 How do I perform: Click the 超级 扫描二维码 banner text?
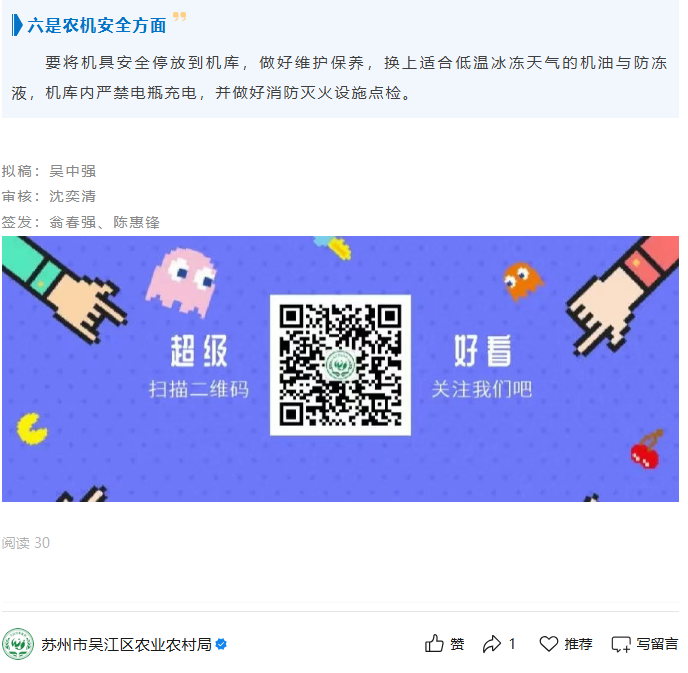[x=199, y=367]
